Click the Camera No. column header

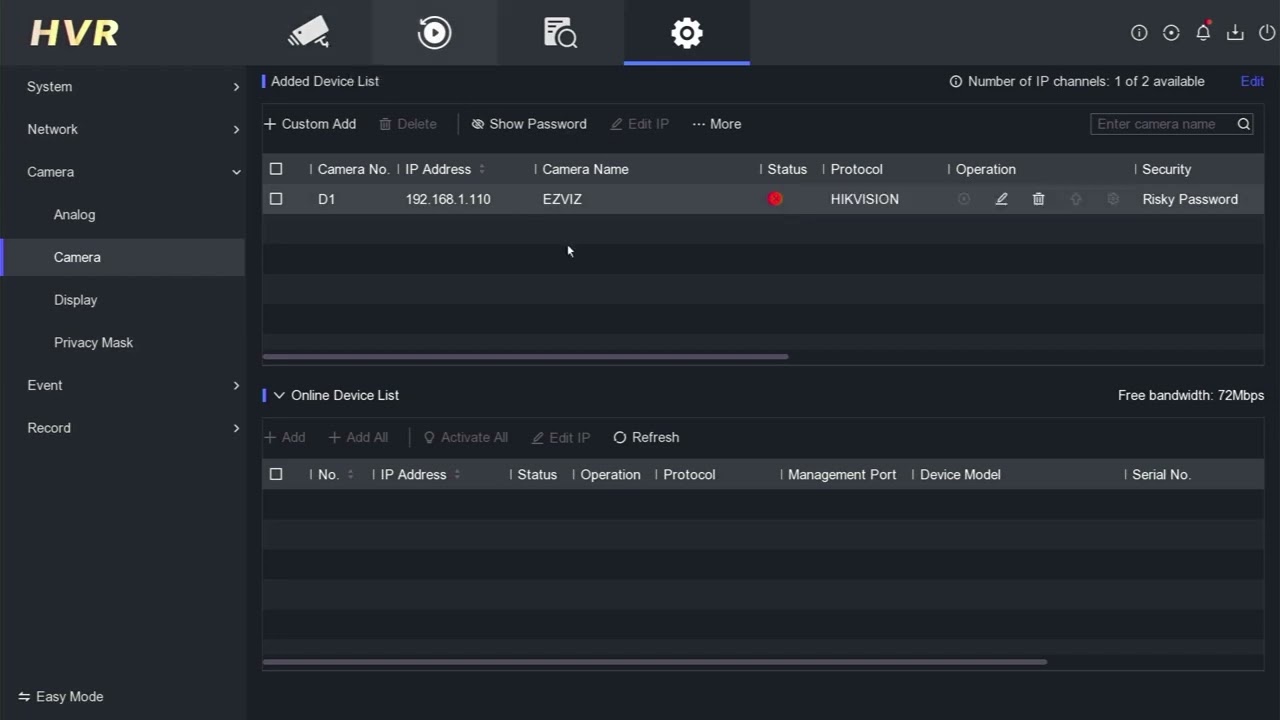tap(353, 169)
